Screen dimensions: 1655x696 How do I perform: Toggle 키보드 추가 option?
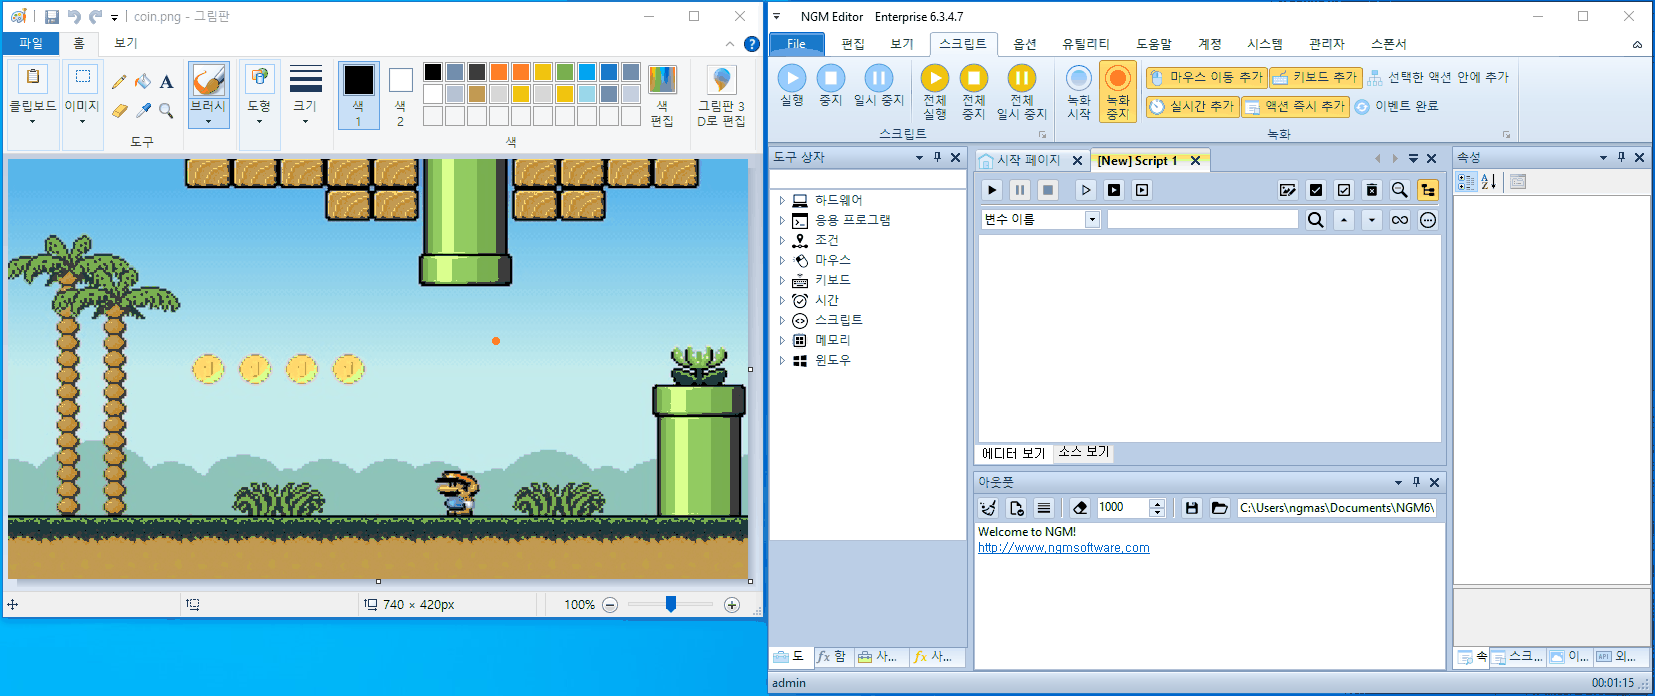click(x=1315, y=77)
